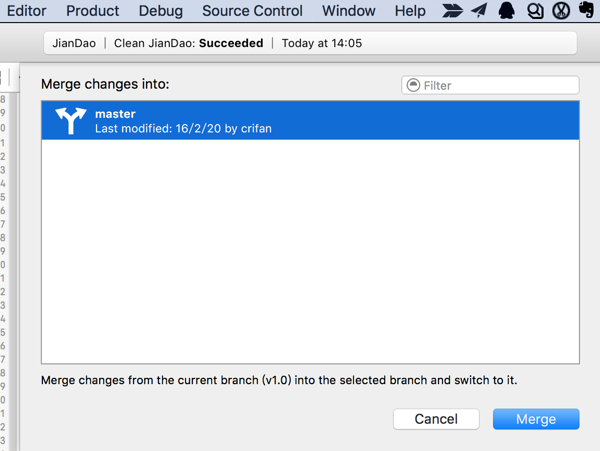Open the Product menu
The width and height of the screenshot is (600, 451).
tap(92, 11)
